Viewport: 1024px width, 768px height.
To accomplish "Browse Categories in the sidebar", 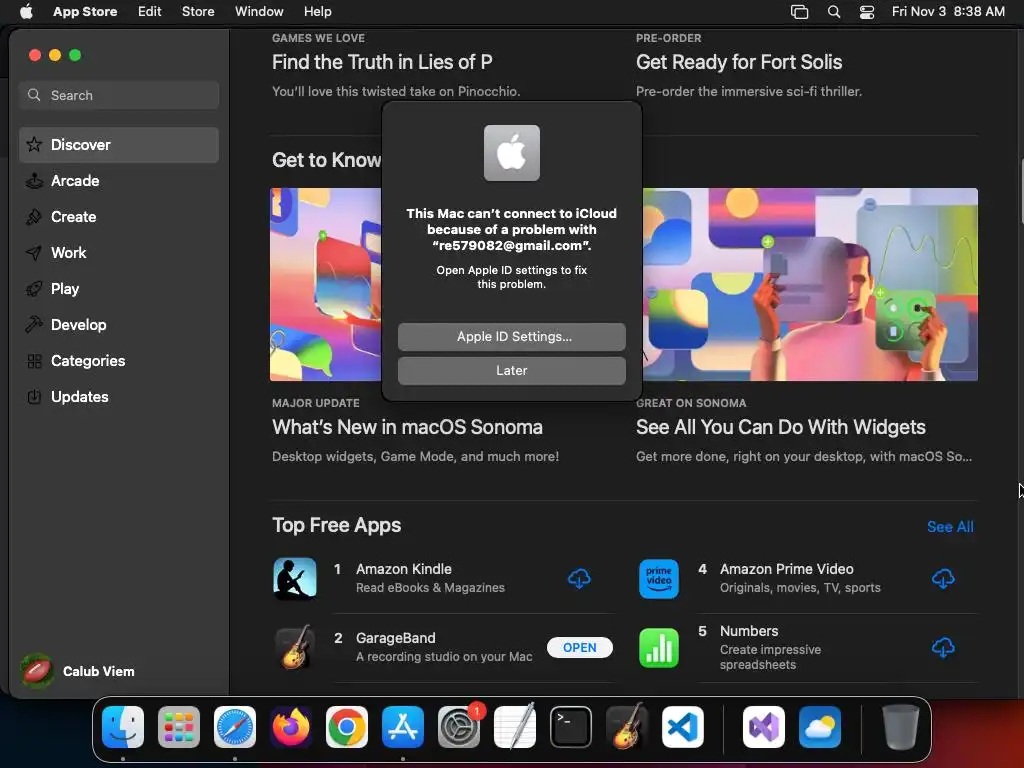I will coord(119,360).
